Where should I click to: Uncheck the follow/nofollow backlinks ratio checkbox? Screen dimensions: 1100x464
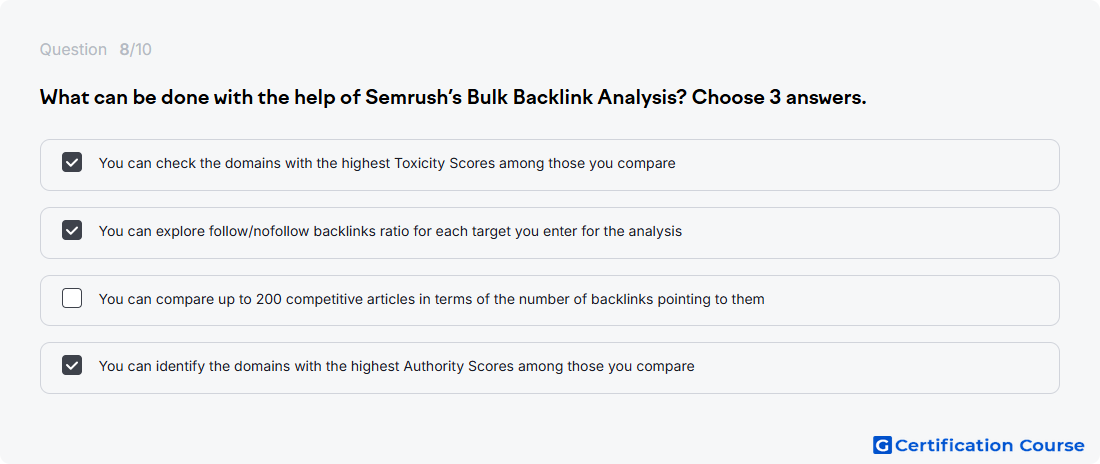point(72,230)
